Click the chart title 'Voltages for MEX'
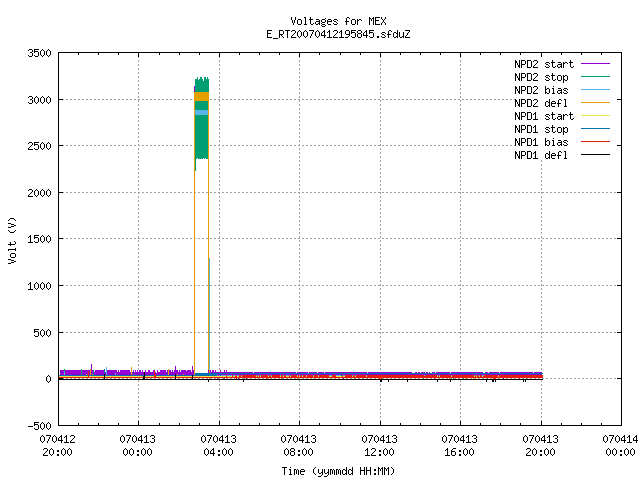The image size is (640, 480). coord(338,21)
